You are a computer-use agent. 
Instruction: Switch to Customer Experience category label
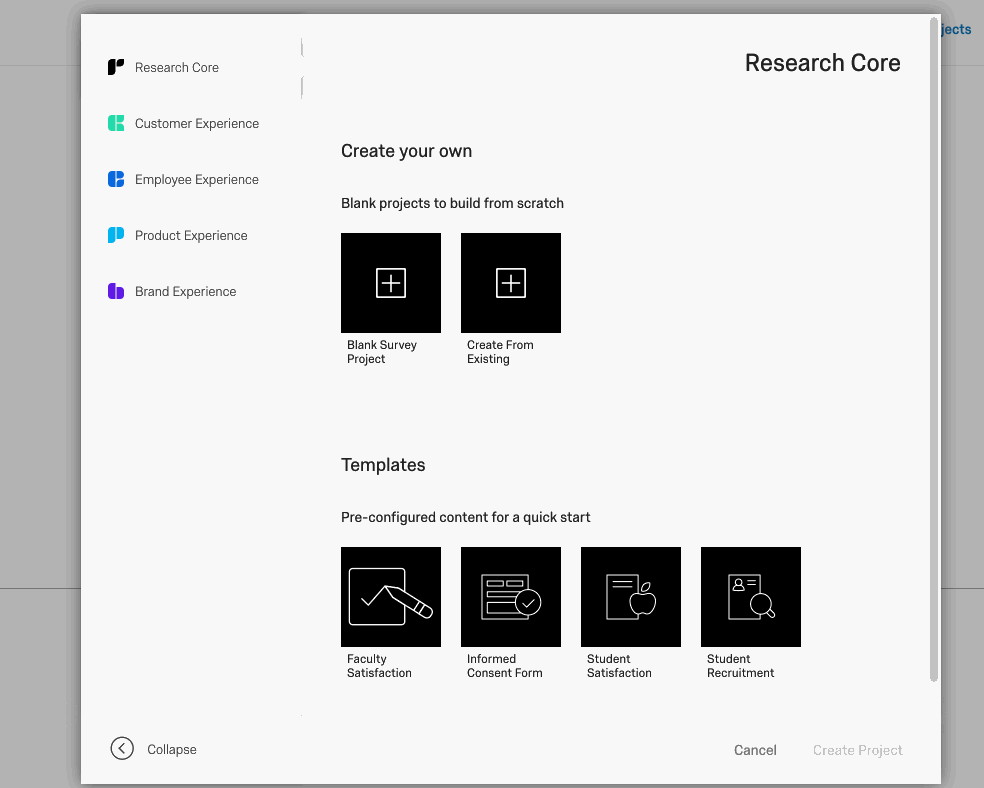coord(197,124)
